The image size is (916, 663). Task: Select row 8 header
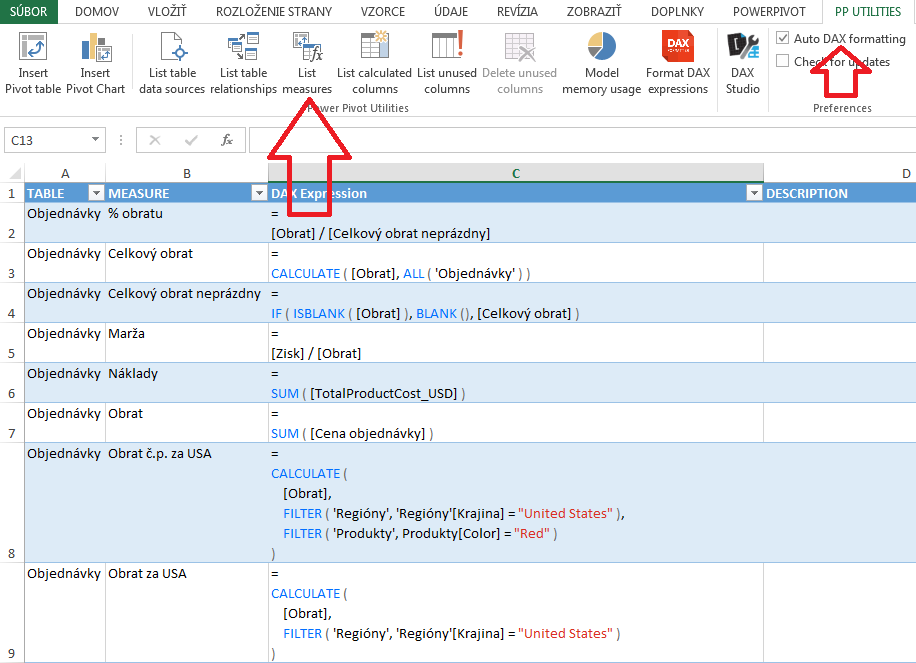[12, 502]
